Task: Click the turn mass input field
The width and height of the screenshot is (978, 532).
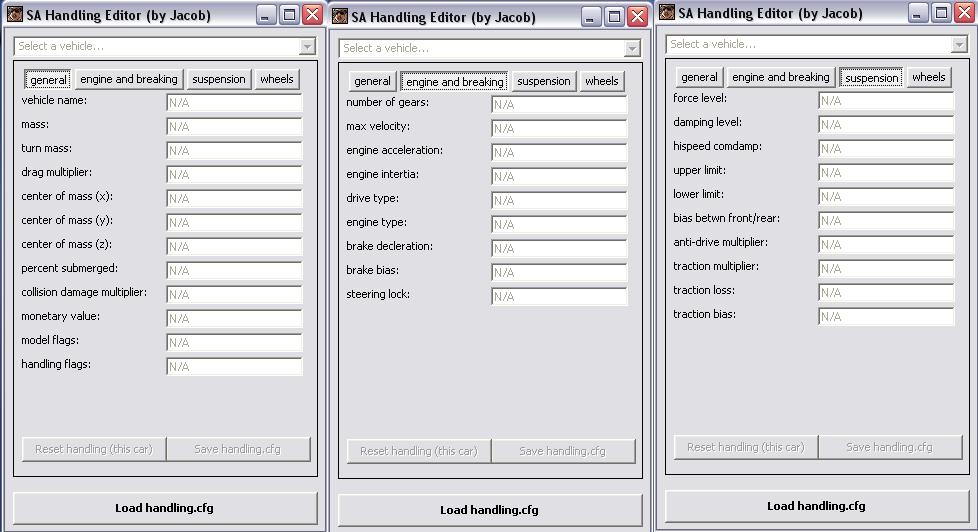Action: 234,150
